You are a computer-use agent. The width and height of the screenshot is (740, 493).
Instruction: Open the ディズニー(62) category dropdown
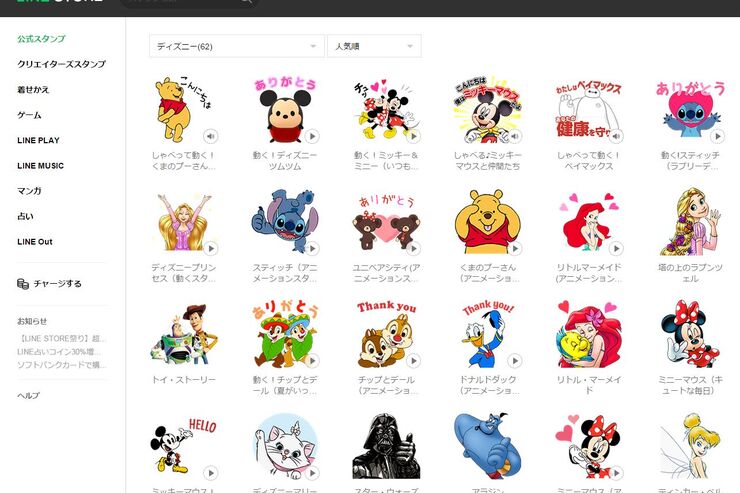click(x=237, y=46)
